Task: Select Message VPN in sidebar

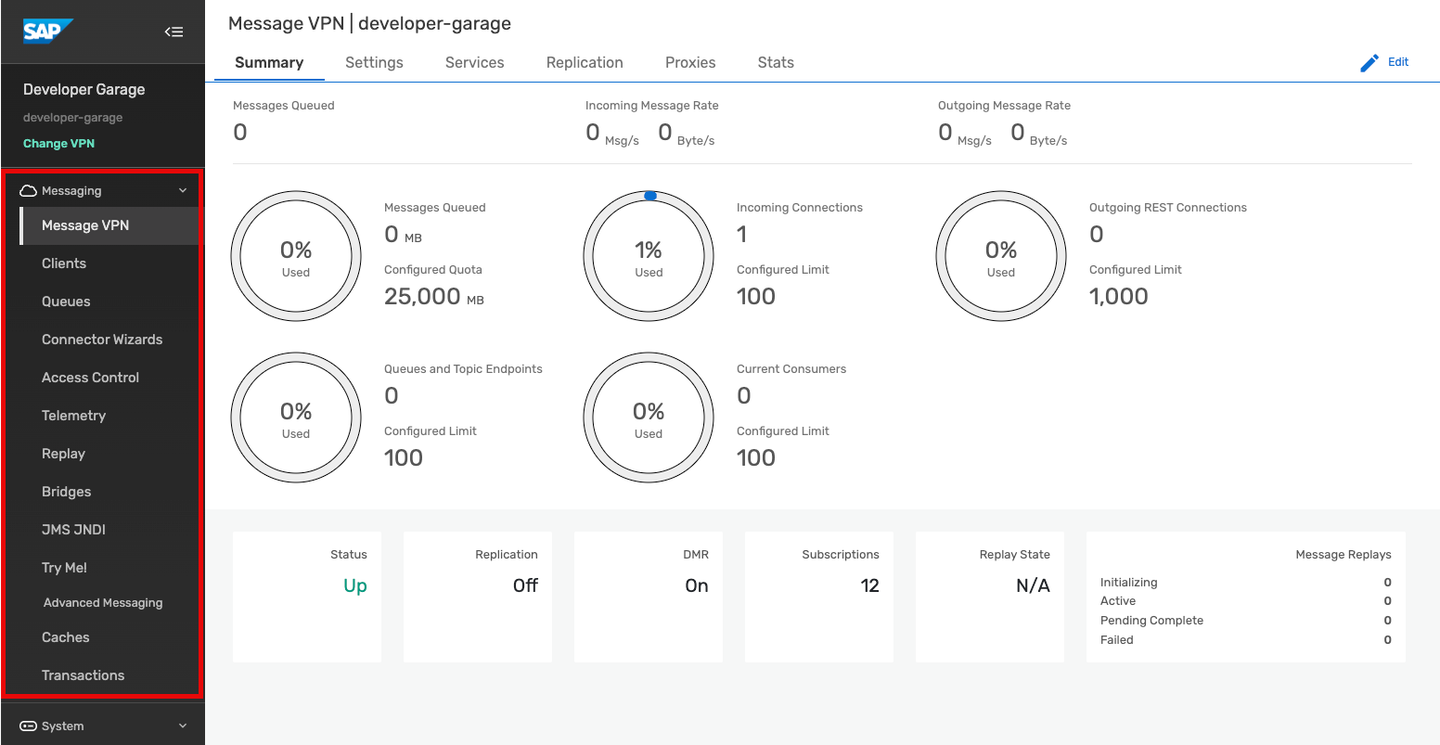Action: click(x=110, y=225)
